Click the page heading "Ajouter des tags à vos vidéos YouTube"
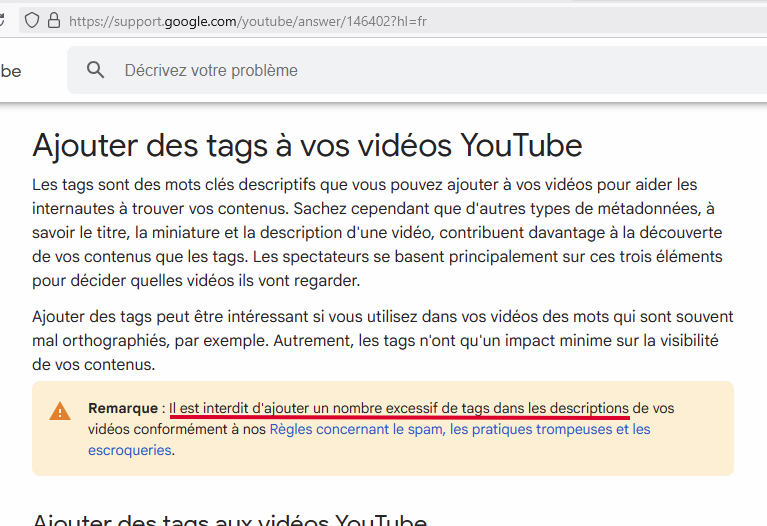The width and height of the screenshot is (767, 526). (307, 145)
